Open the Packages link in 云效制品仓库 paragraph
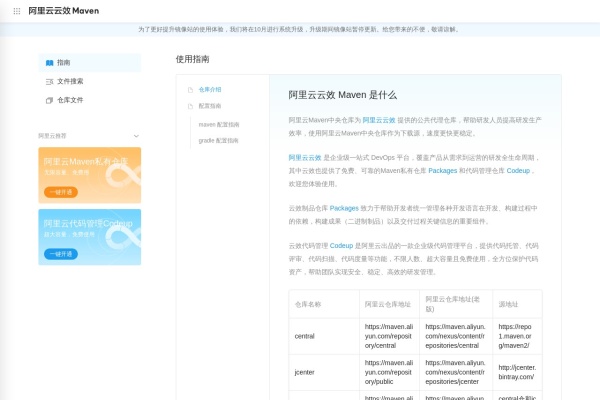600x400 pixels. [x=344, y=208]
